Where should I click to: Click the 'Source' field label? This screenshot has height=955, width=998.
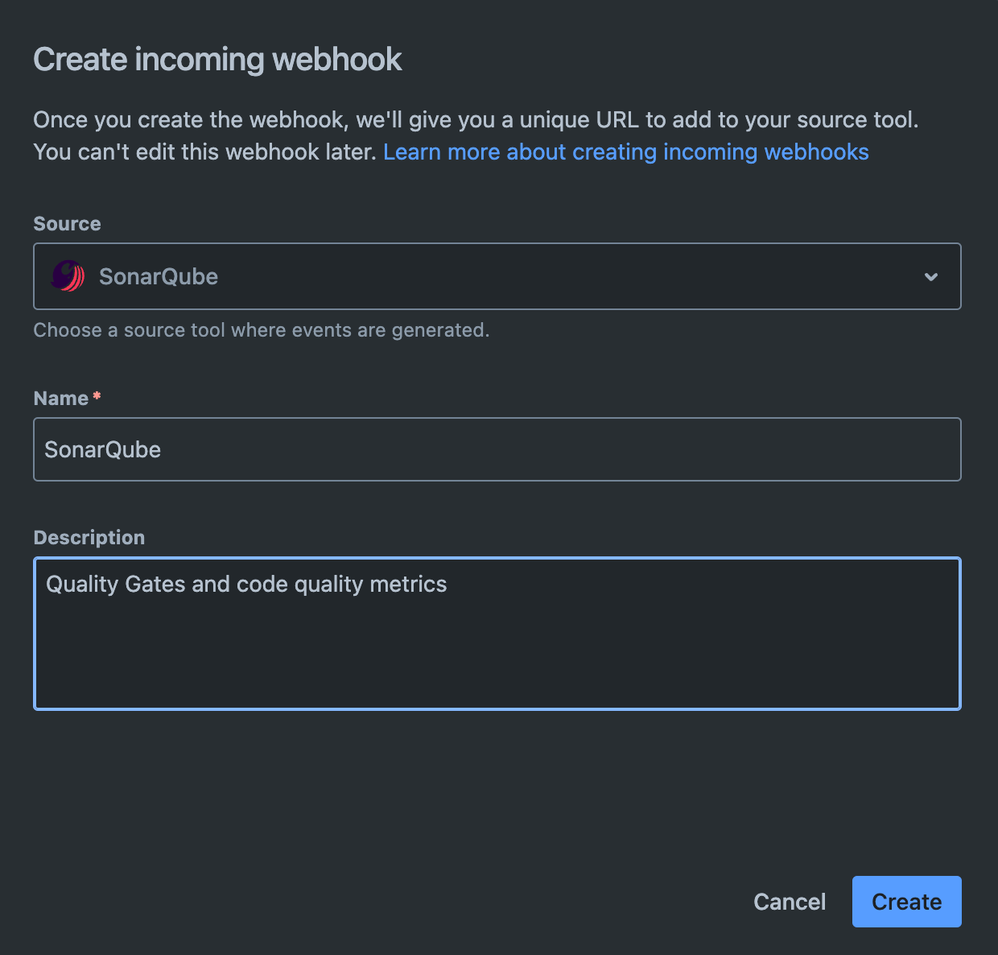(67, 224)
